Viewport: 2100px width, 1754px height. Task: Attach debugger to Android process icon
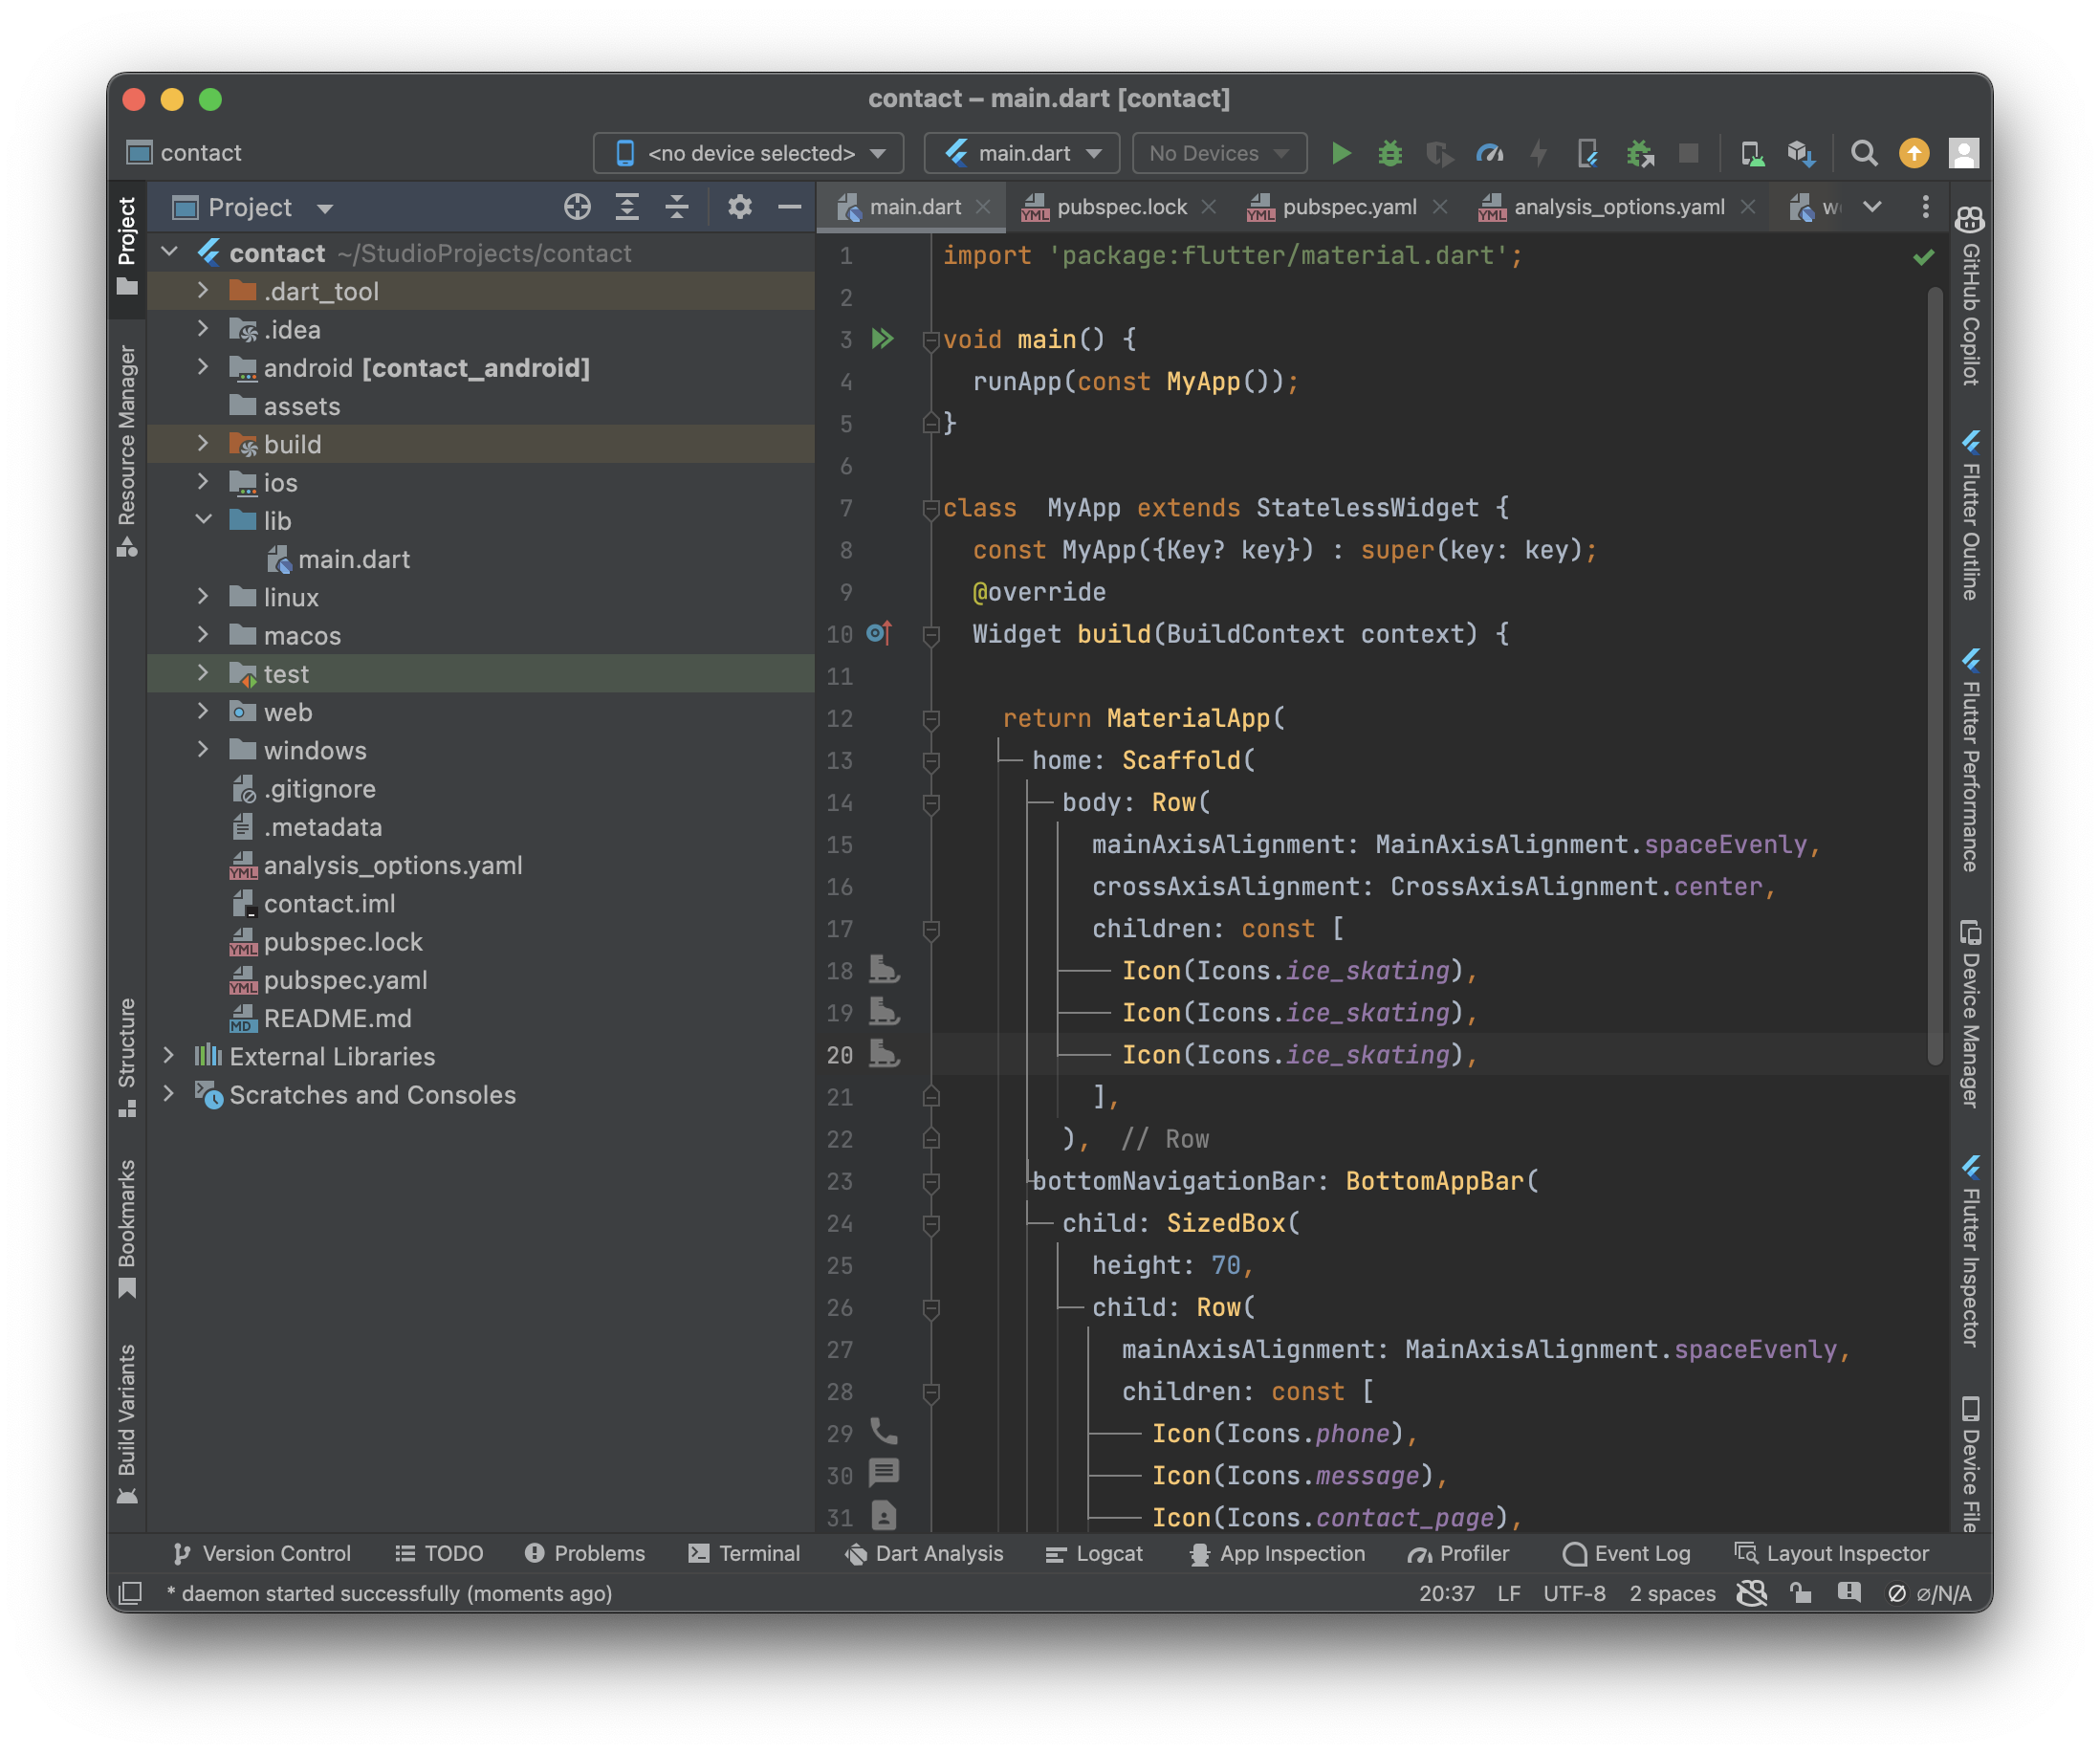[1639, 153]
